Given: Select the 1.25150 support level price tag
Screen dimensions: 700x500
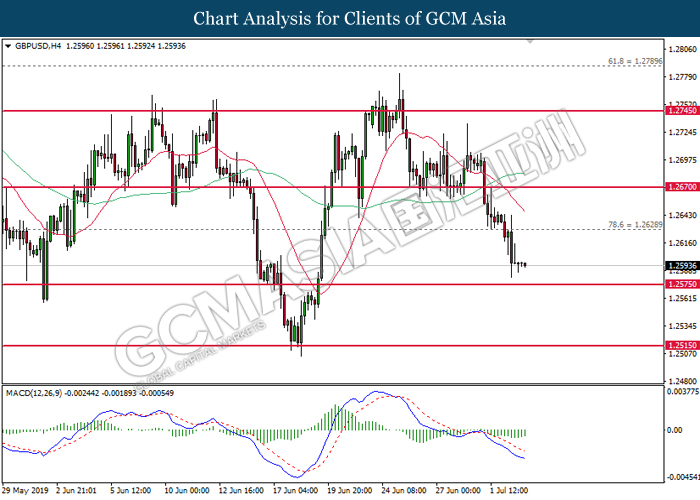Looking at the screenshot, I should (682, 345).
